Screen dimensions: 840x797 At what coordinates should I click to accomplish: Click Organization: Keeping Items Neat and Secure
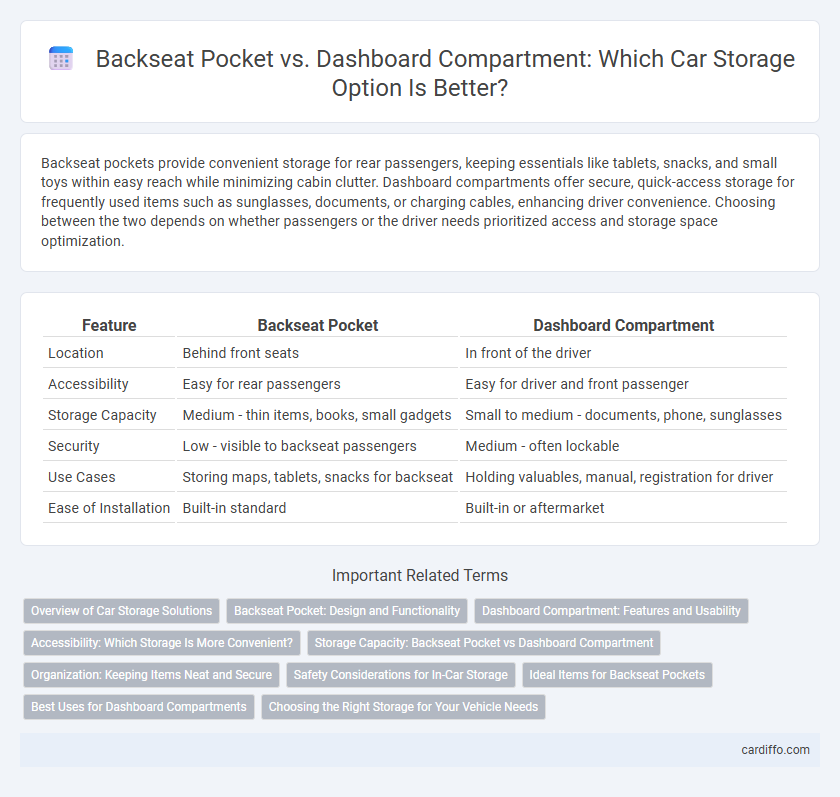[152, 675]
